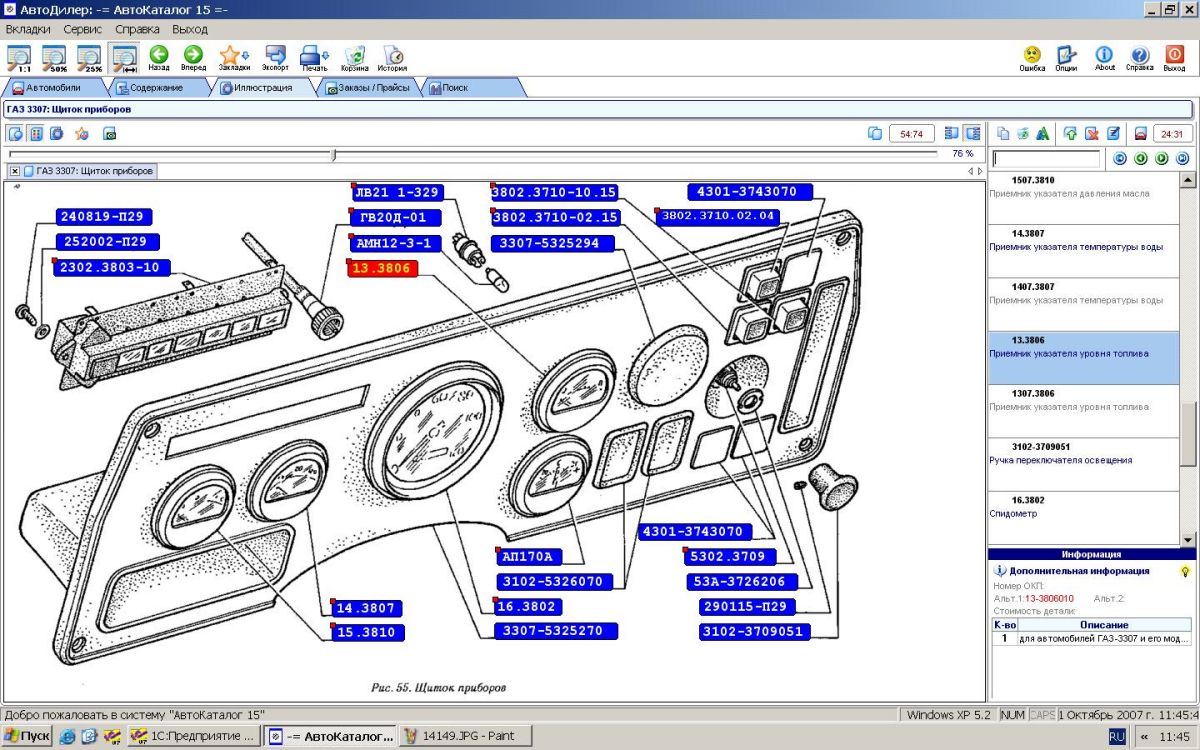1200x750 pixels.
Task: Select part 1507.3810 in the parts list
Action: tap(1084, 199)
